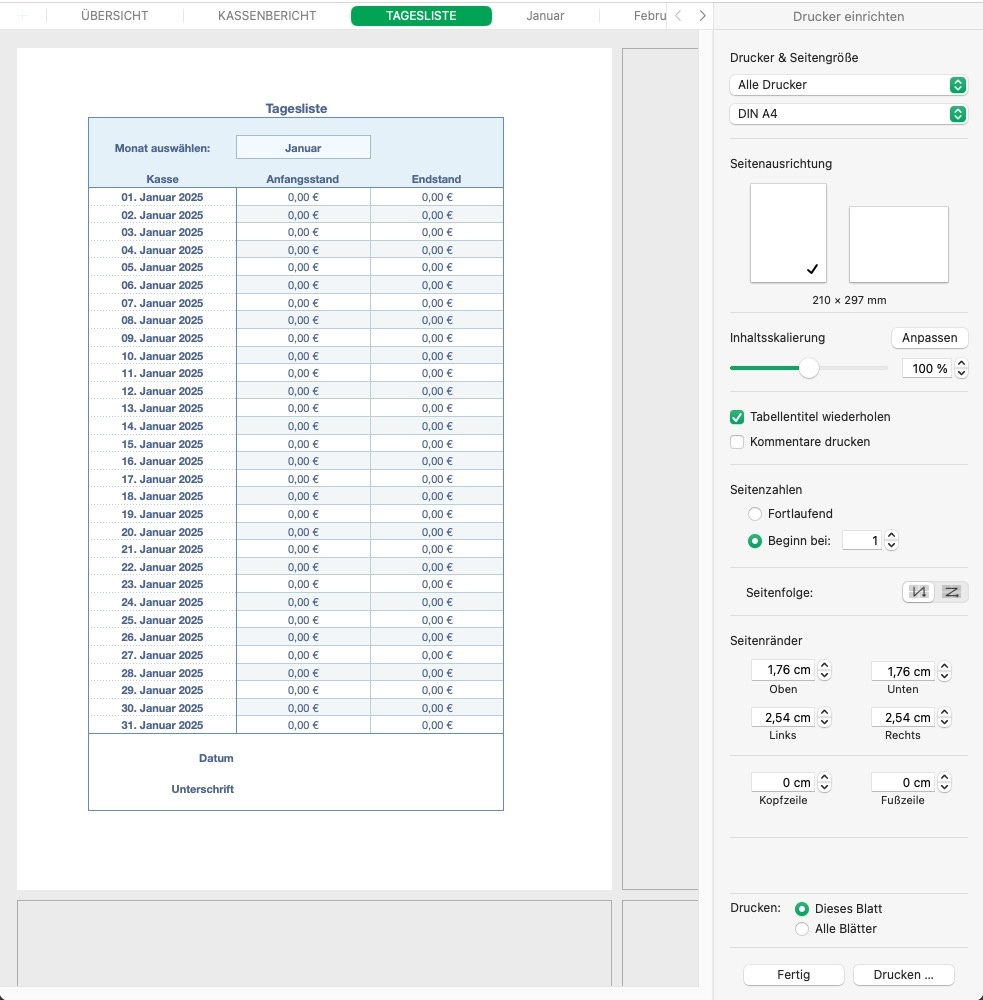Disable the Tabellentitel wiederholen checkbox
This screenshot has height=1000, width=983.
(x=737, y=417)
